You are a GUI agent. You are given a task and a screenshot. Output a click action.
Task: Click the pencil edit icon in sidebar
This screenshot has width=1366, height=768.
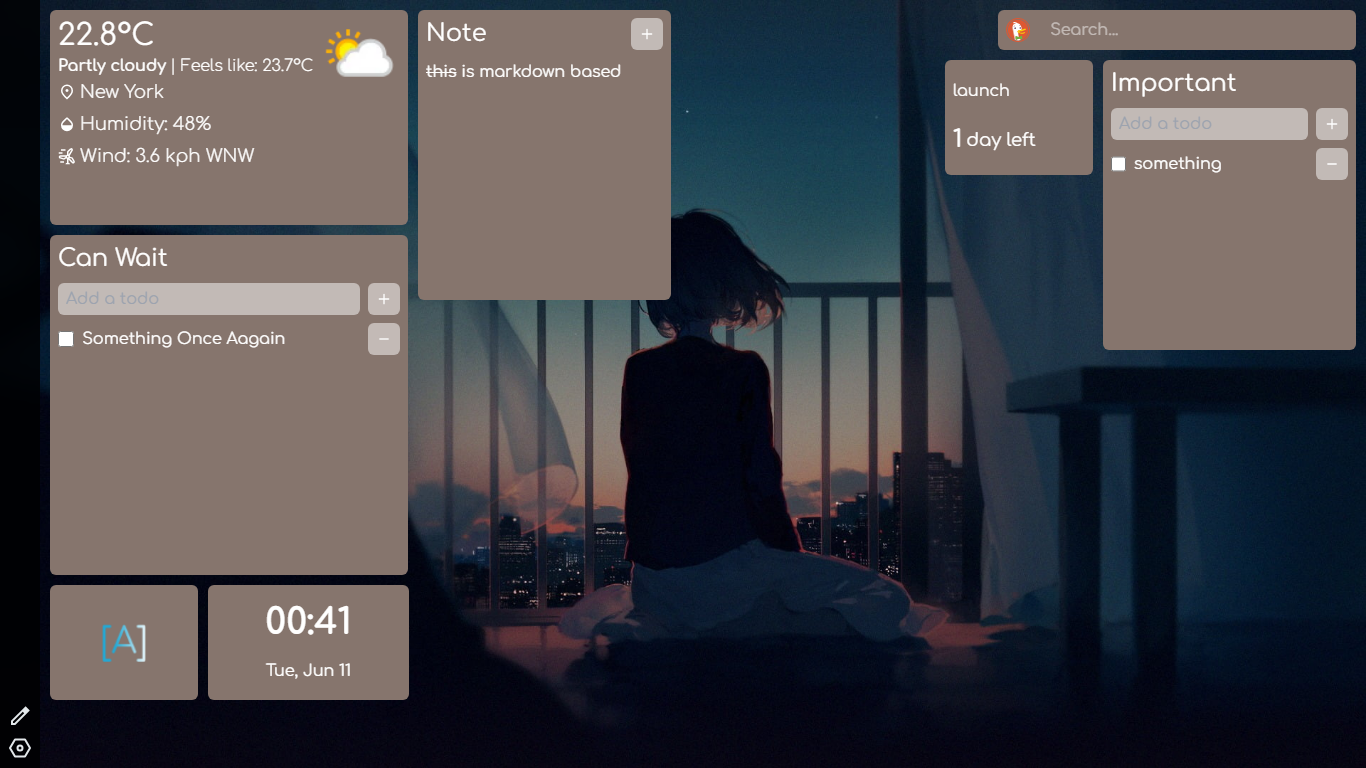(20, 716)
